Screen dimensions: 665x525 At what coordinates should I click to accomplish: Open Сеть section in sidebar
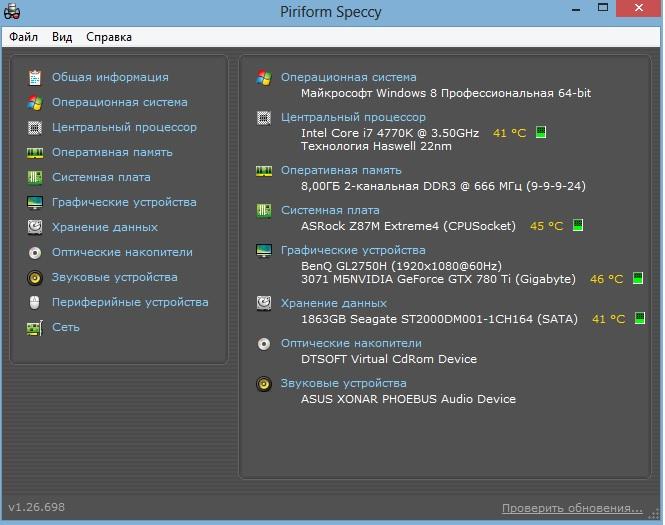pos(66,327)
